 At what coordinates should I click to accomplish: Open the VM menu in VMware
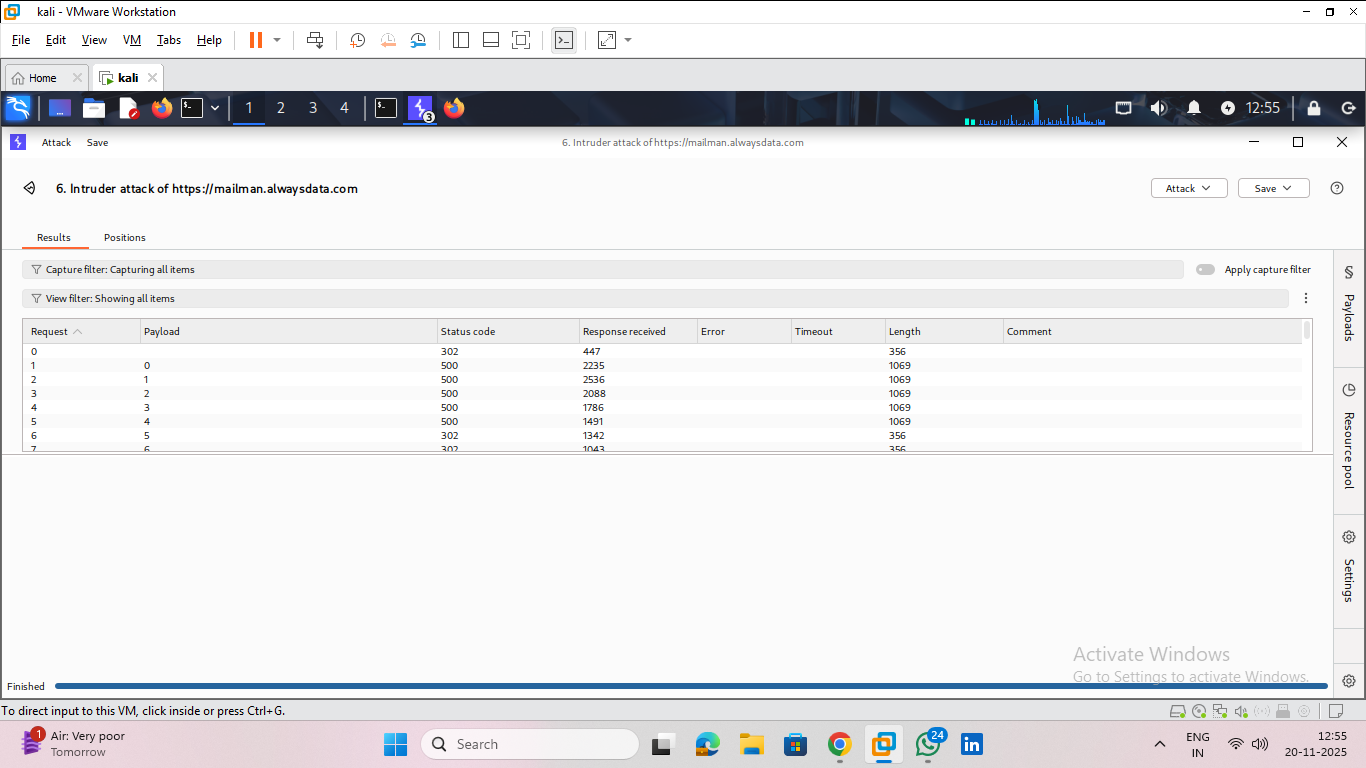click(x=132, y=40)
